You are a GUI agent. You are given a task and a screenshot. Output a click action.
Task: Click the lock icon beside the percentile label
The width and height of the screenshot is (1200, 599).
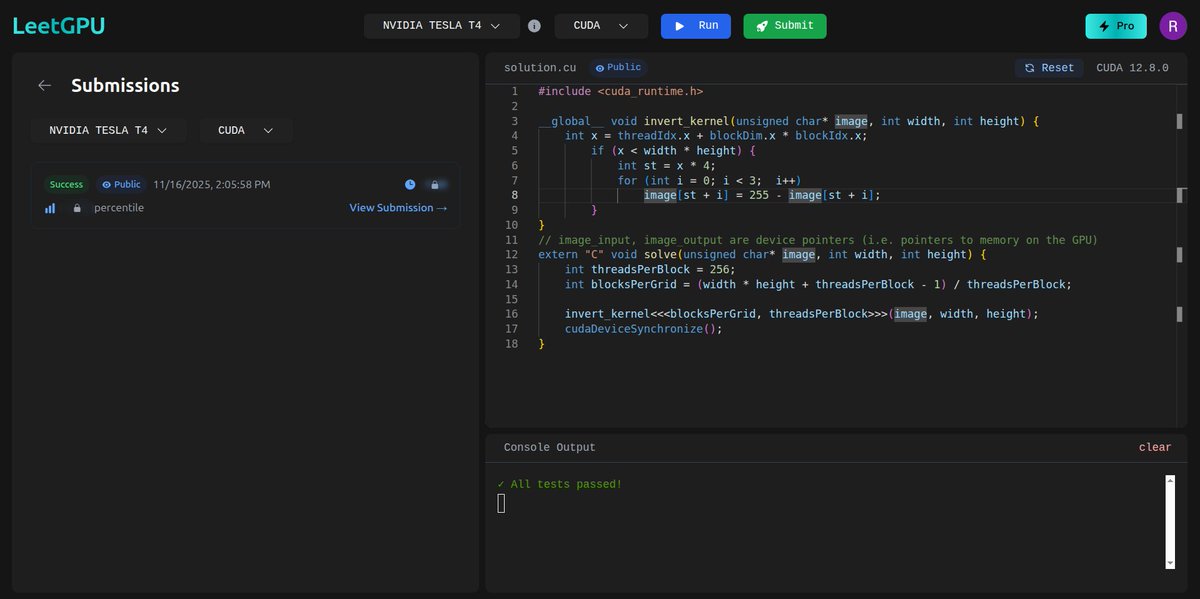click(77, 207)
